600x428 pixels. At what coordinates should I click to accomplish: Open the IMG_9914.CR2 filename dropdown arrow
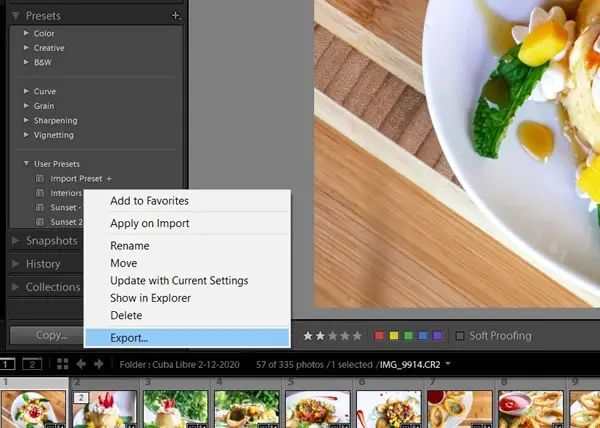click(448, 364)
